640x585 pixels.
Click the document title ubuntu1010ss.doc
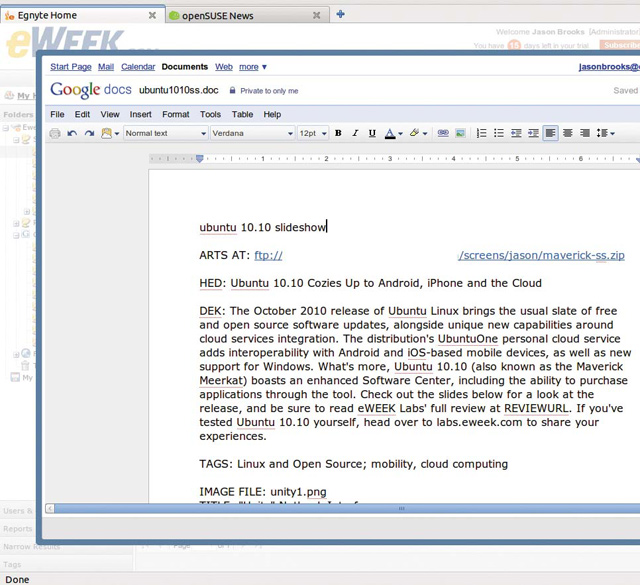[x=179, y=90]
